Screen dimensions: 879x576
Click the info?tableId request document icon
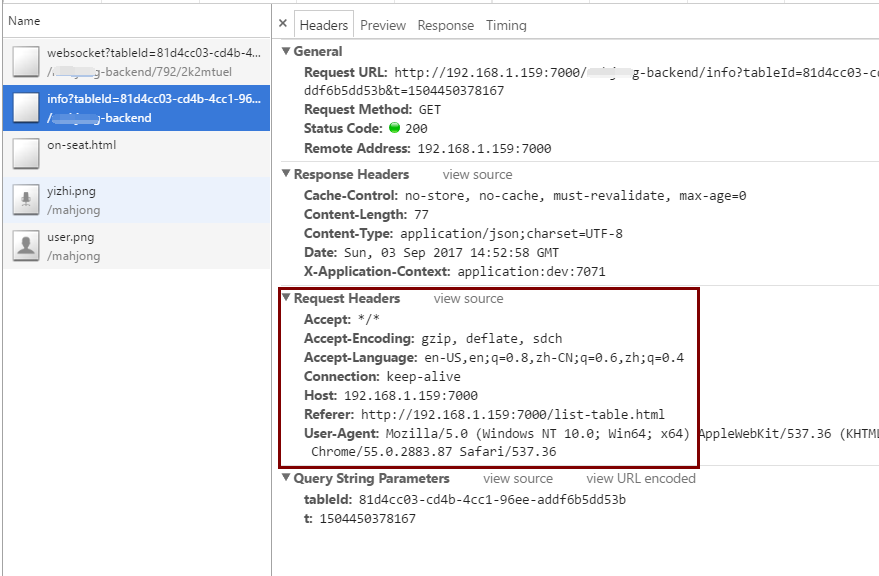coord(26,107)
